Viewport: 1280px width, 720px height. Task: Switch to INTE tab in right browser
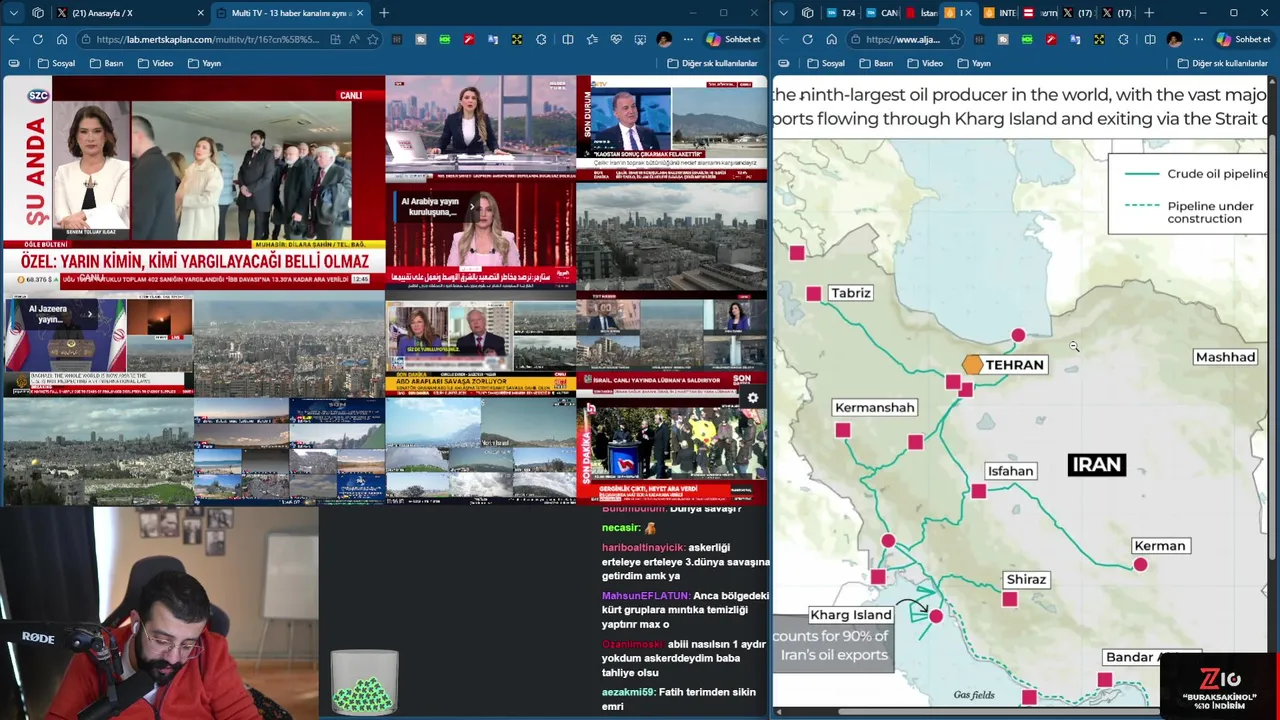click(x=998, y=13)
